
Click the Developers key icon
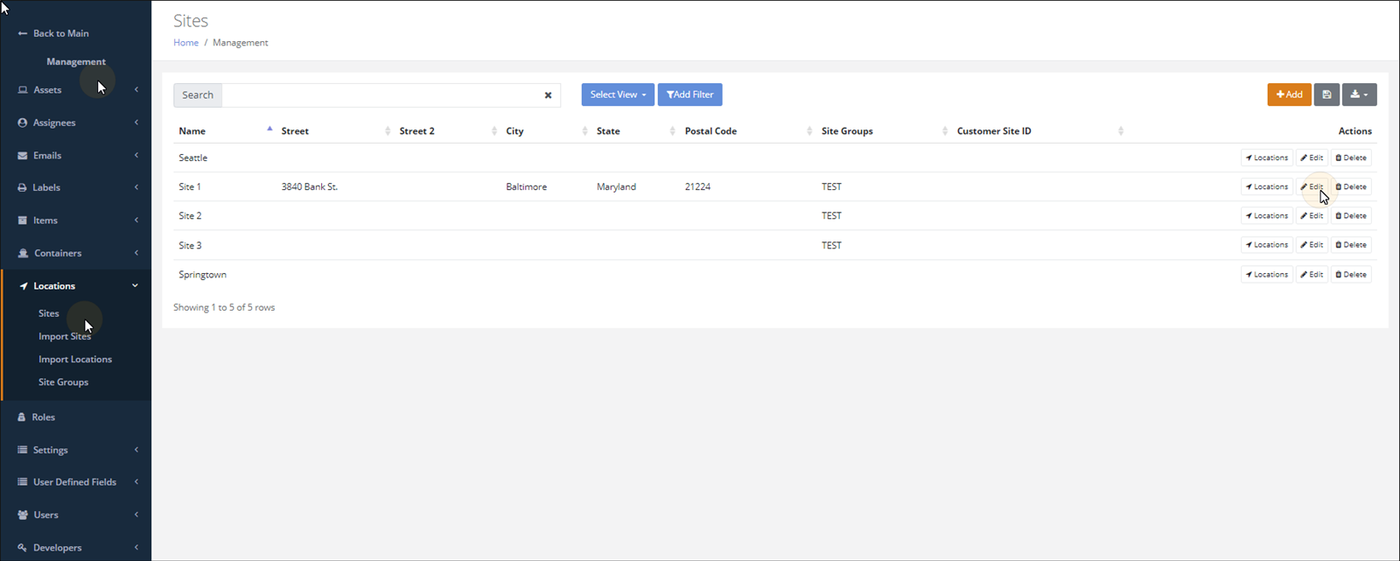click(23, 548)
